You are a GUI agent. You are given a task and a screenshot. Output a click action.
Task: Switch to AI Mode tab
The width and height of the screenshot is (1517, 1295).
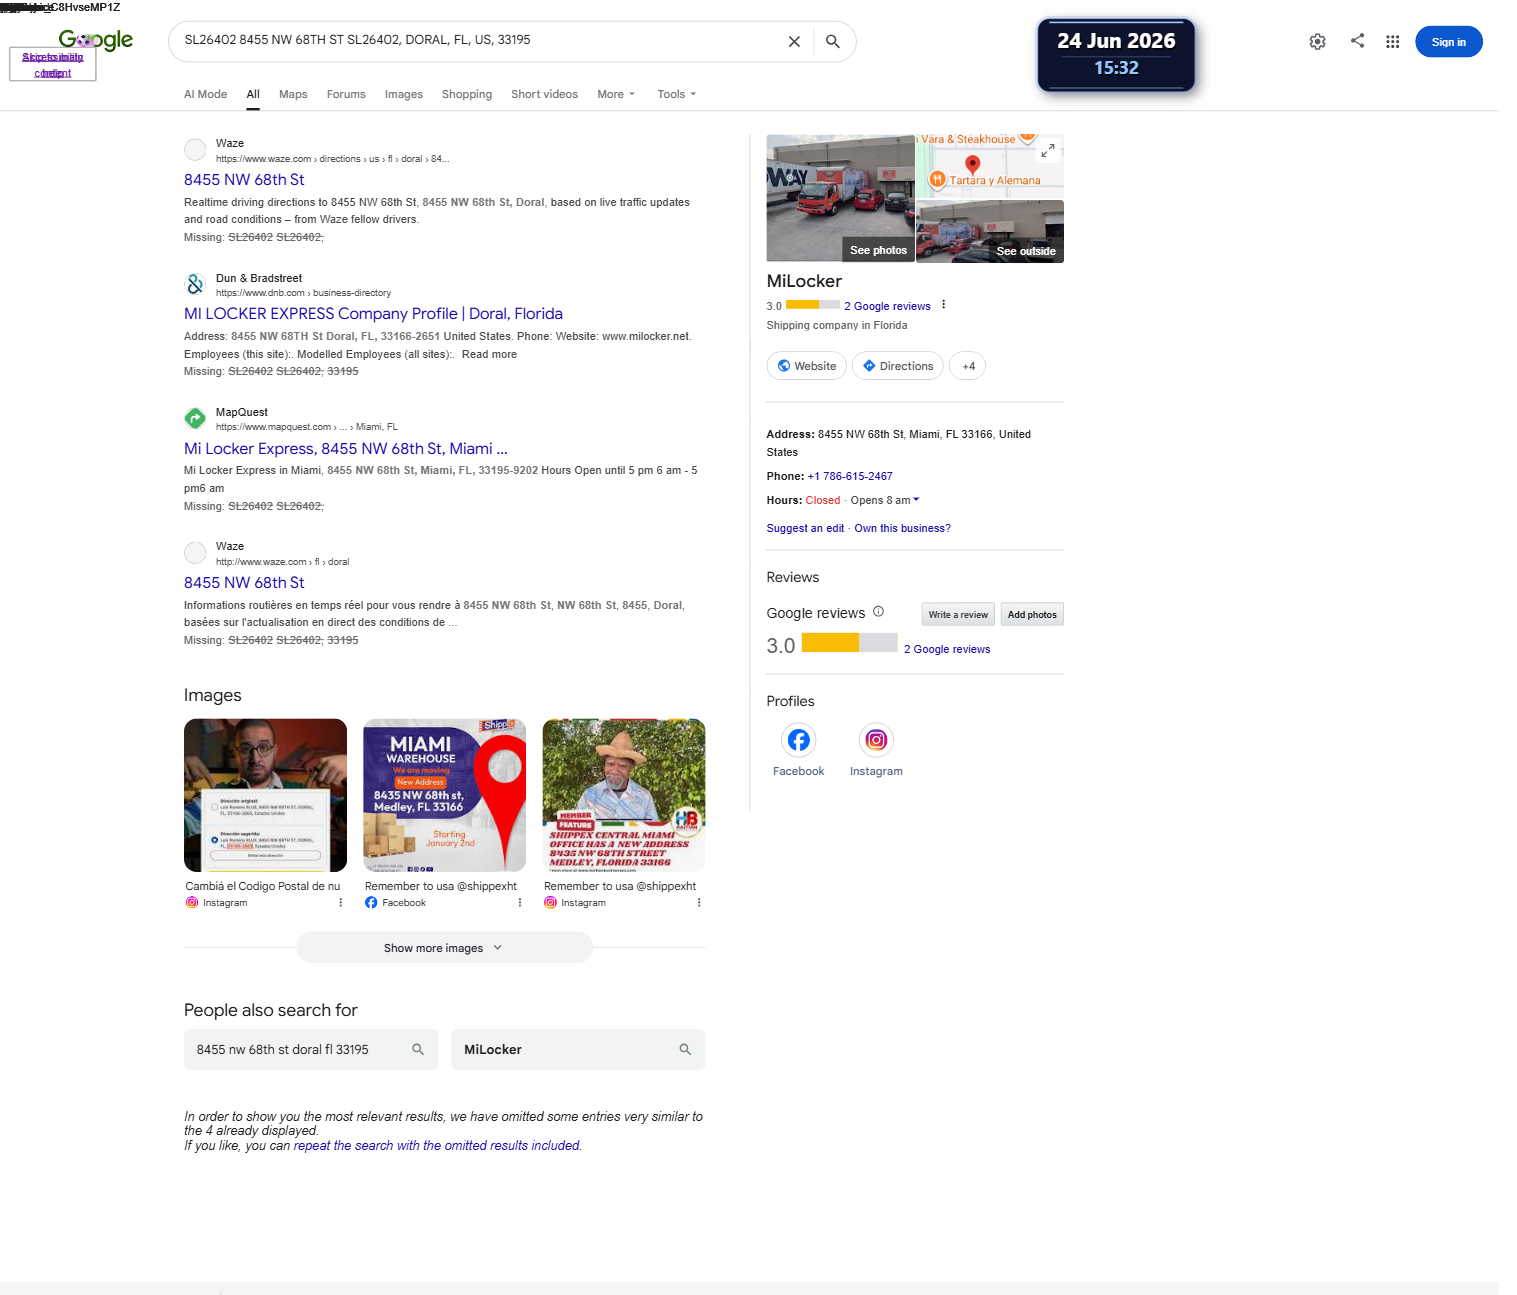click(x=205, y=94)
